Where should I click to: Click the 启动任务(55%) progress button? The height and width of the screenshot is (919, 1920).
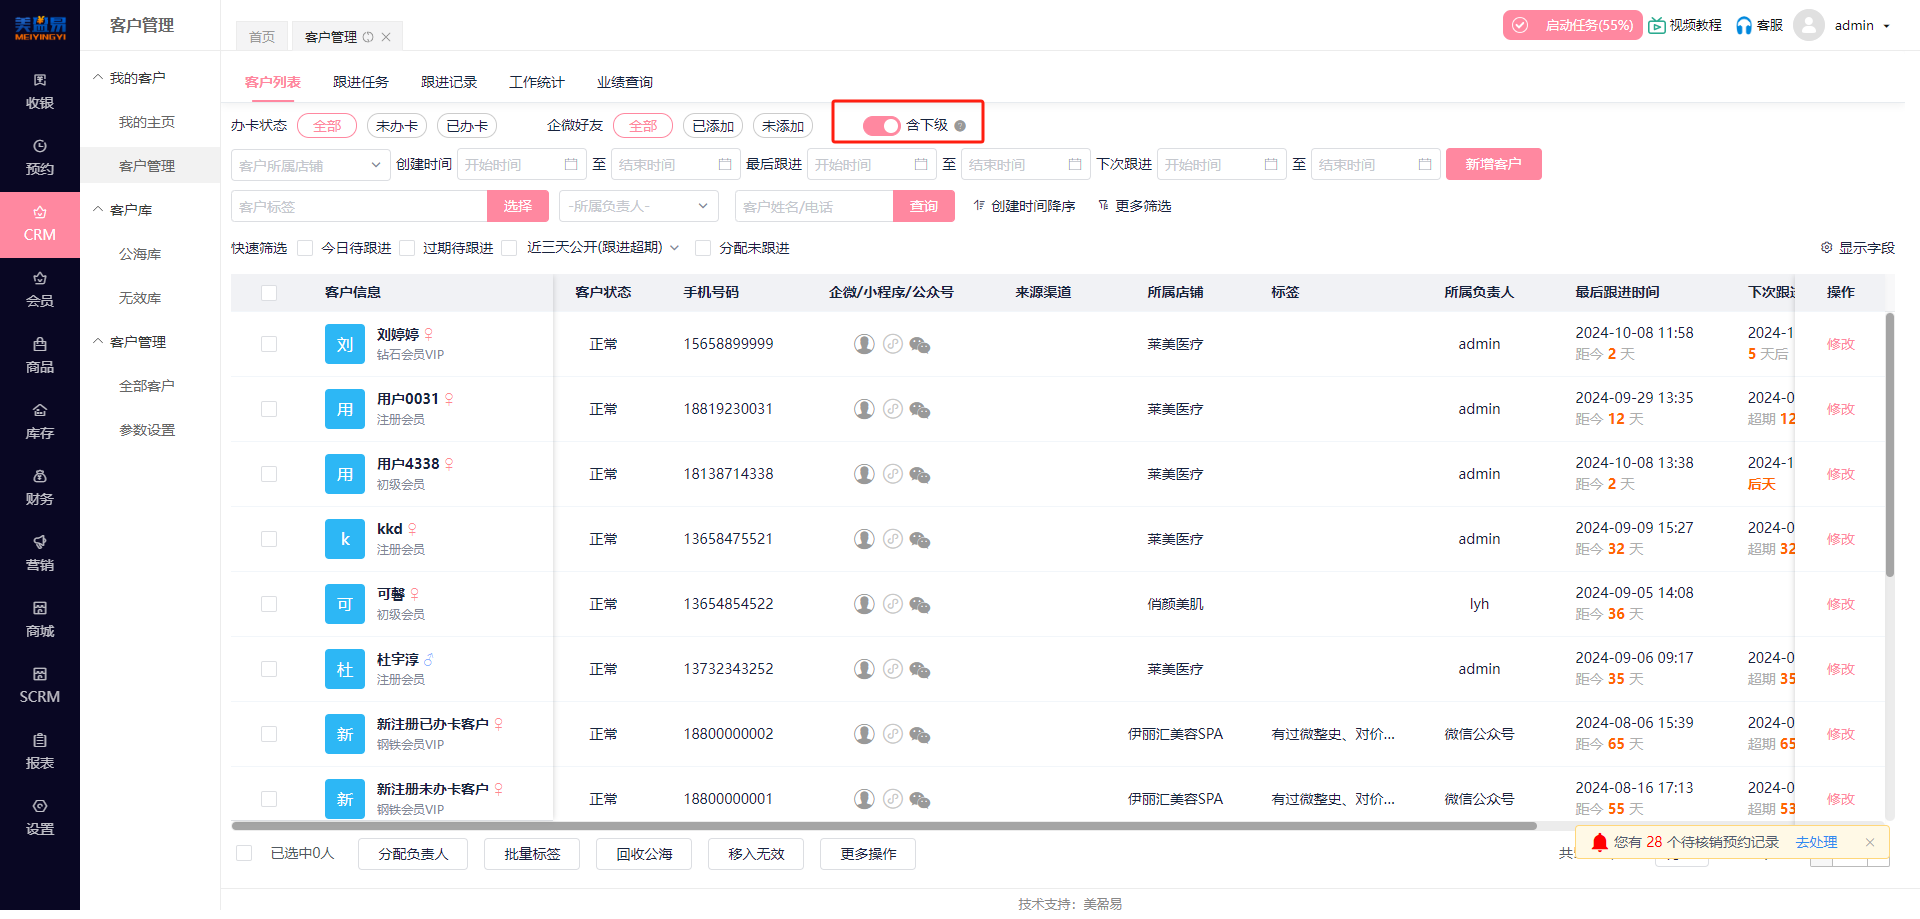1572,25
